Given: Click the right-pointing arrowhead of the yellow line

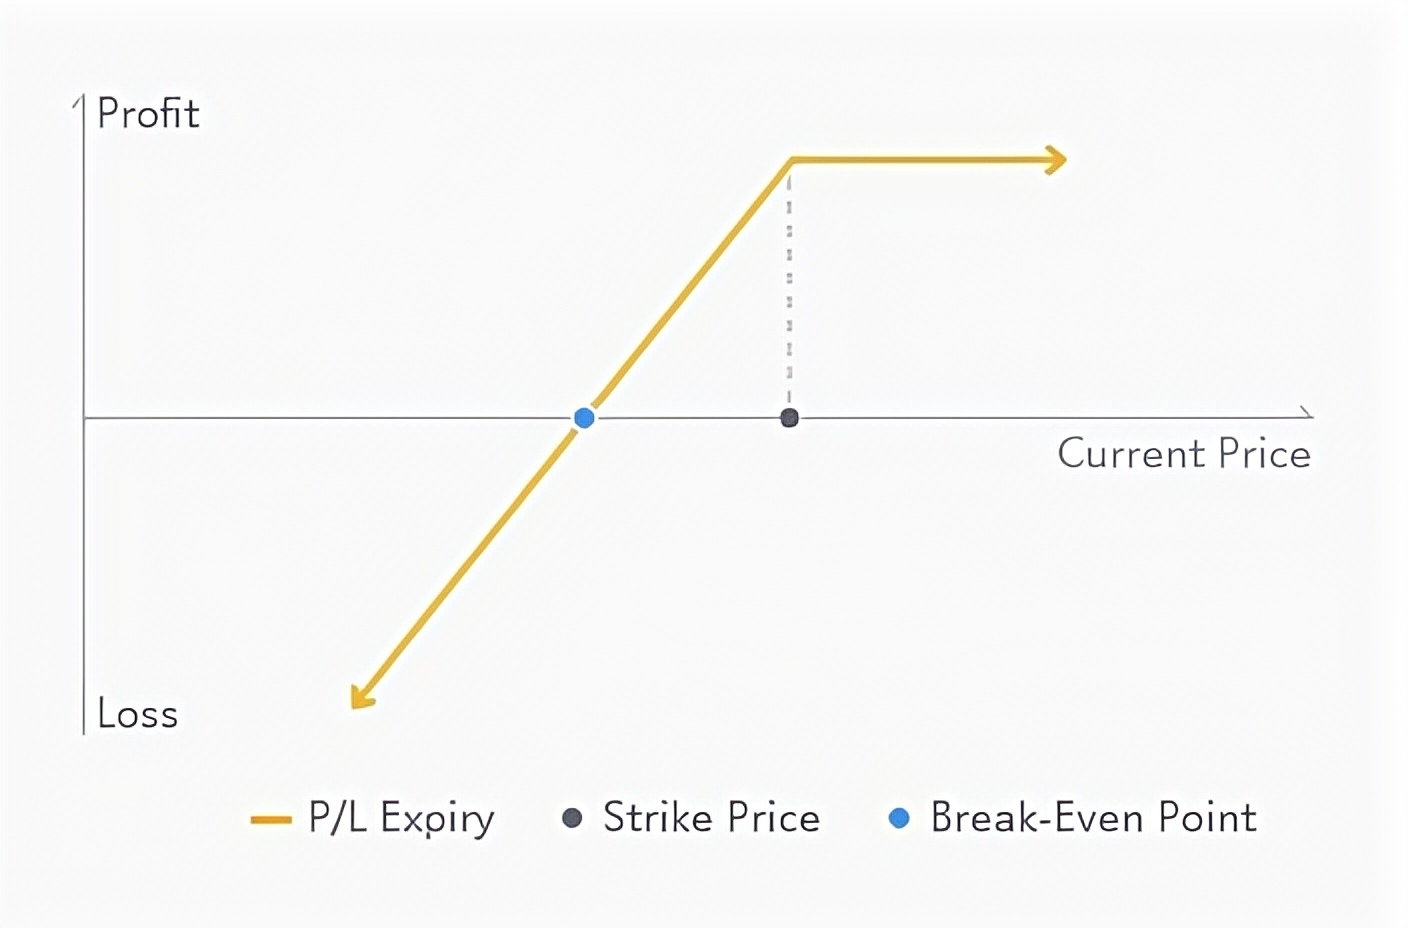Looking at the screenshot, I should point(1056,160).
